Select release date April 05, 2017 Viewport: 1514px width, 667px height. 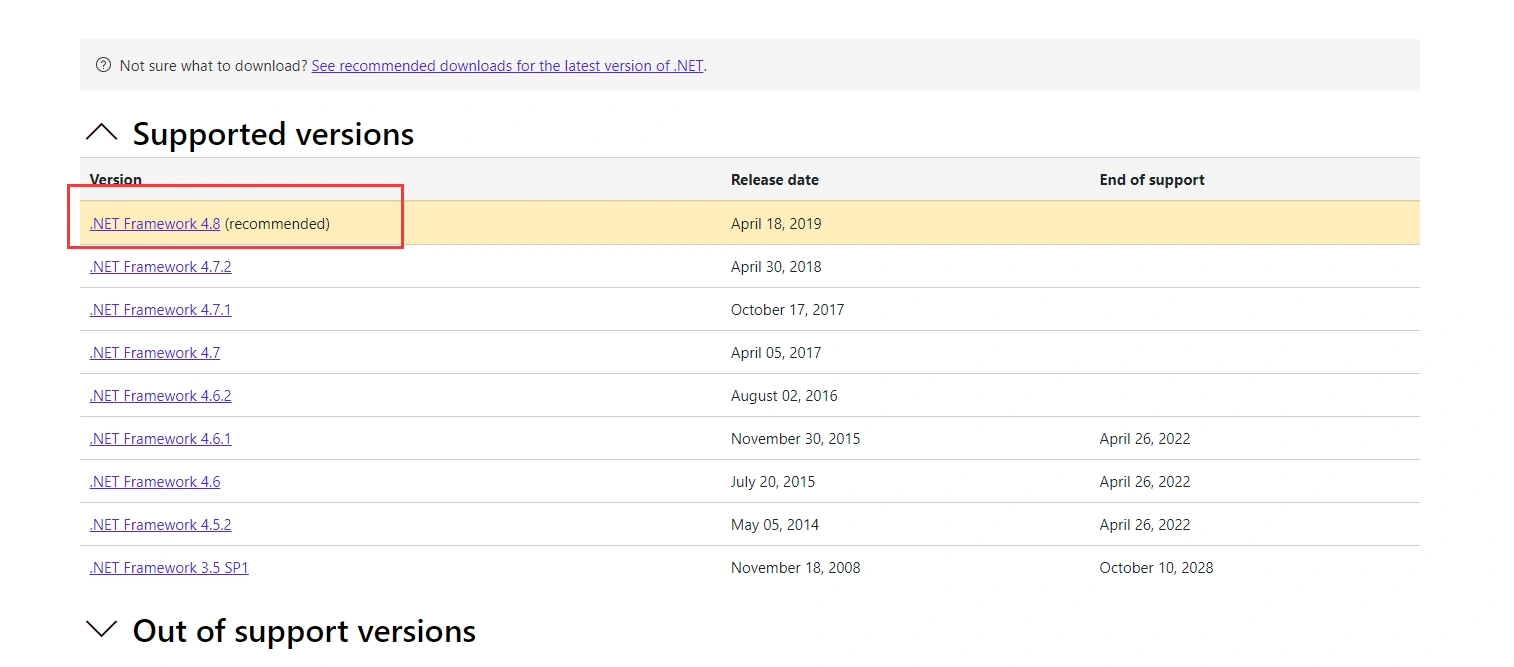pyautogui.click(x=776, y=353)
